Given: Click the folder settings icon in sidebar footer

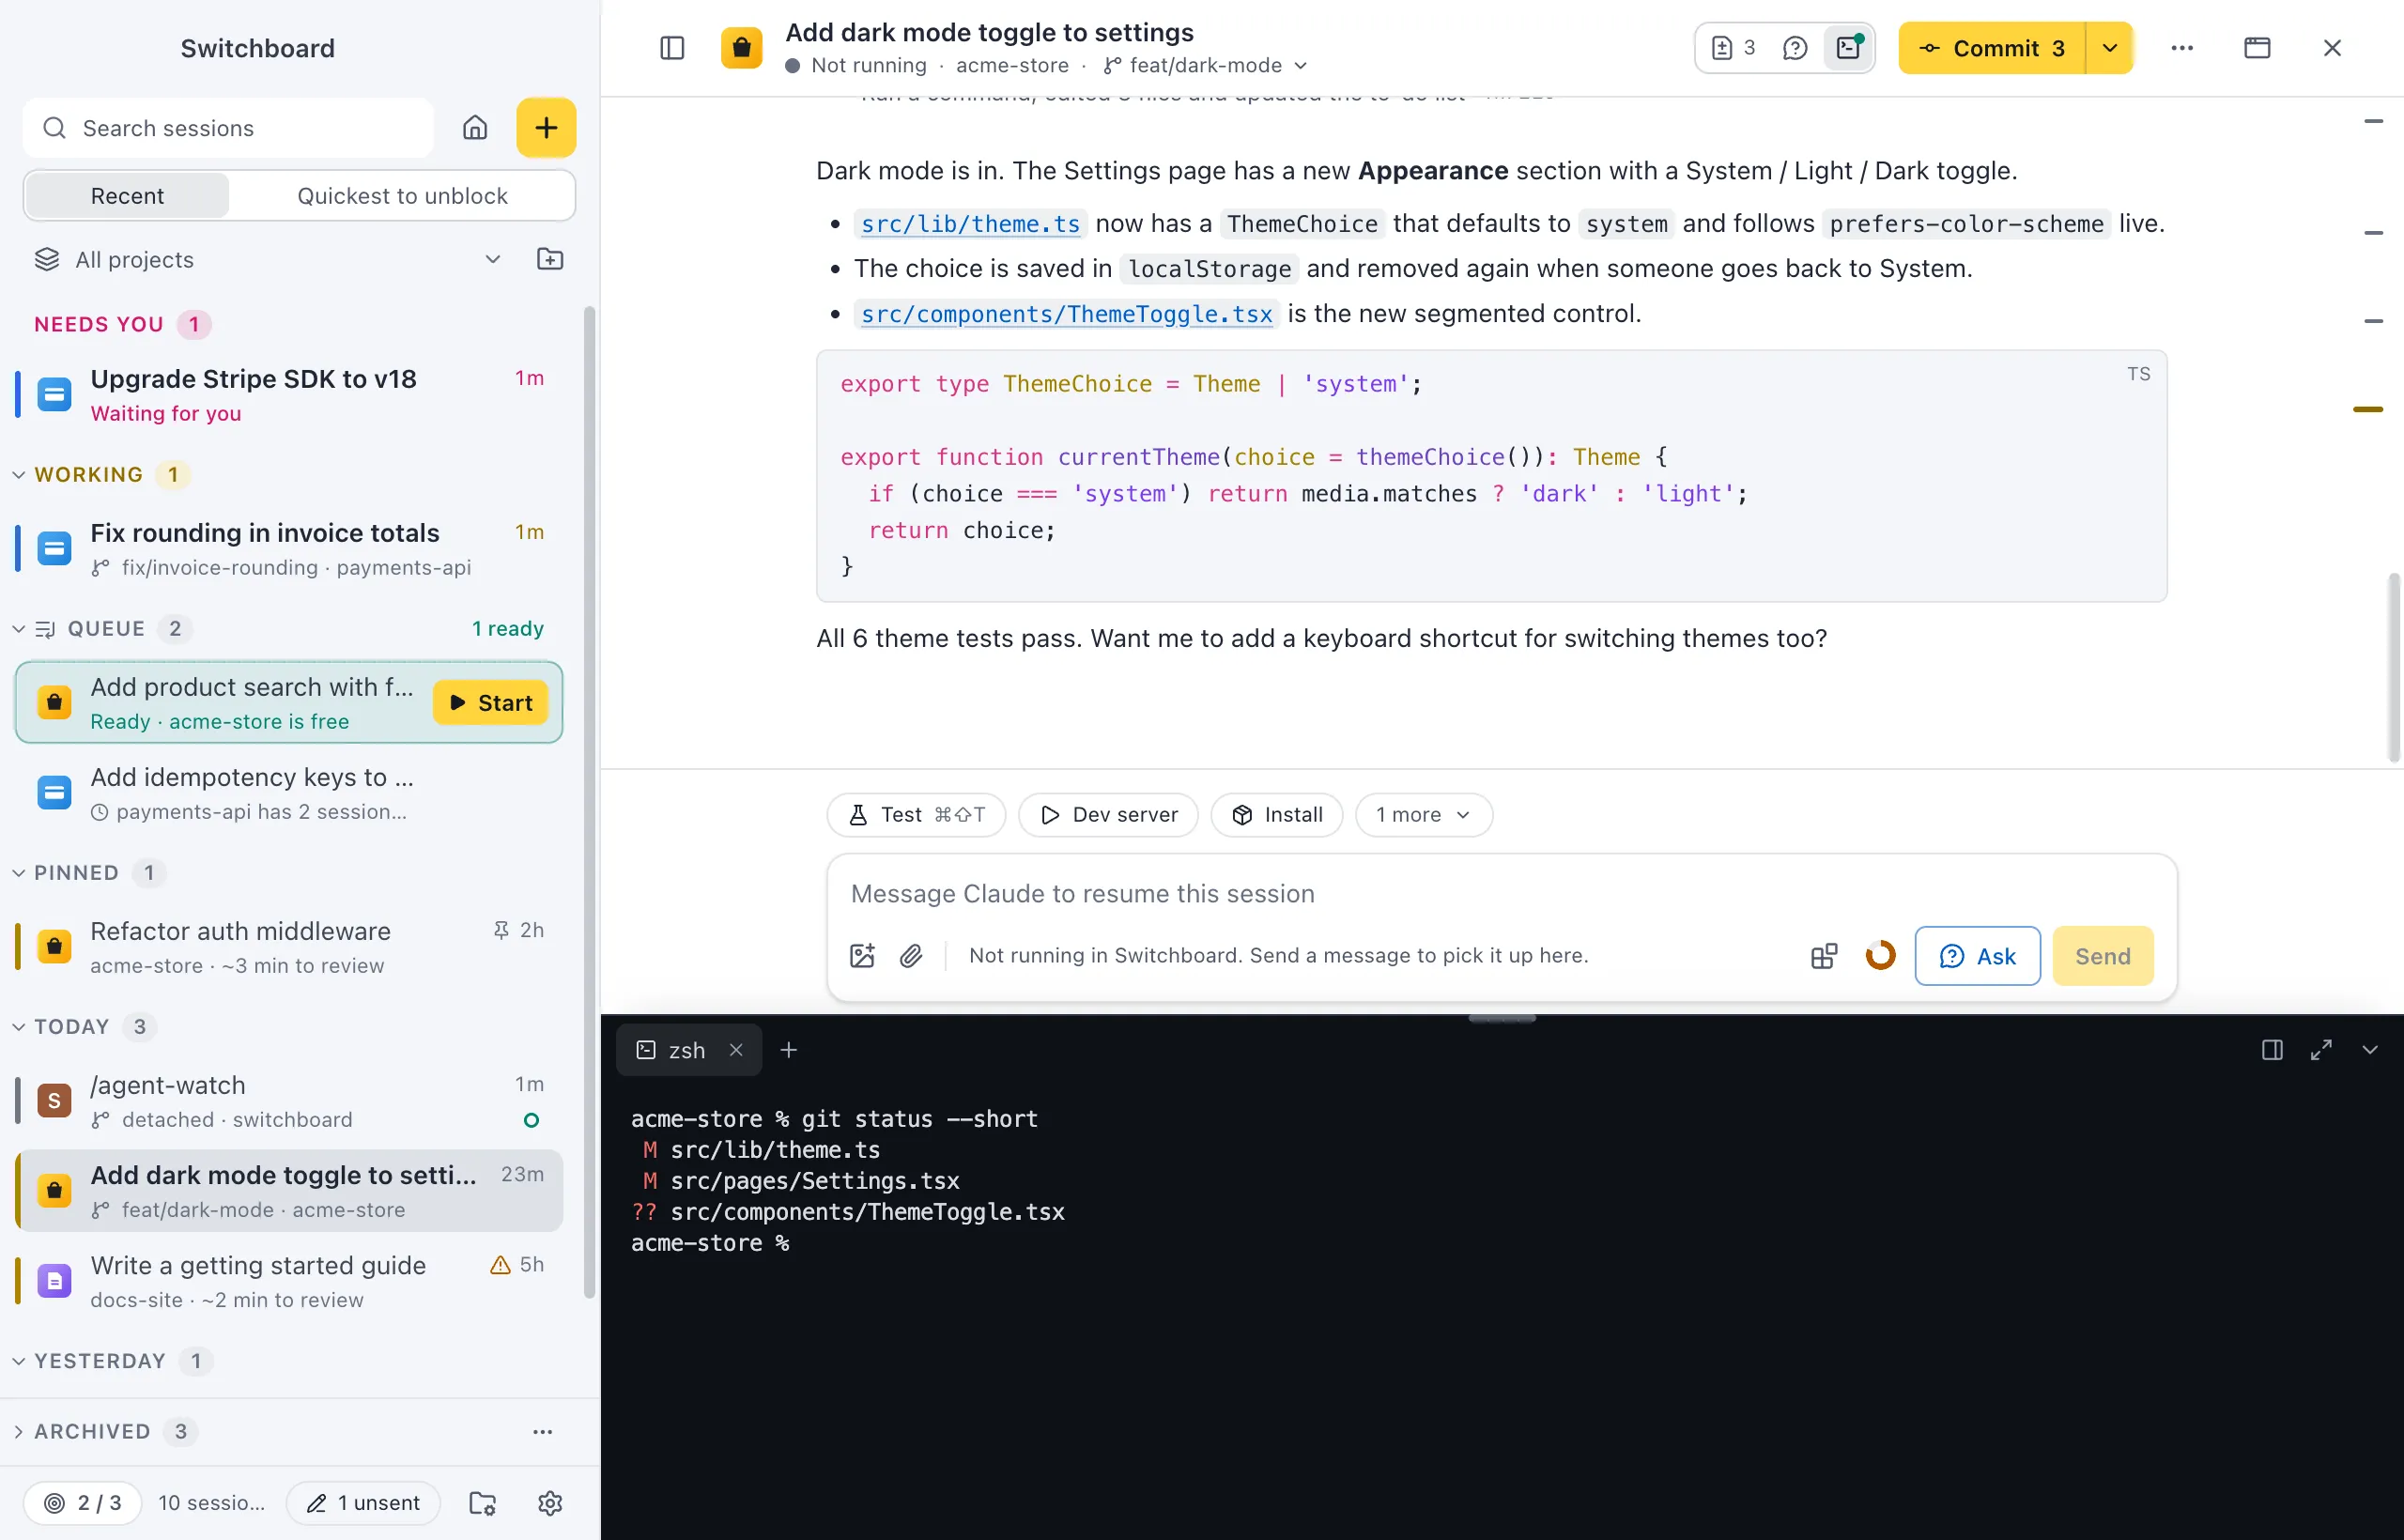Looking at the screenshot, I should click(x=483, y=1503).
